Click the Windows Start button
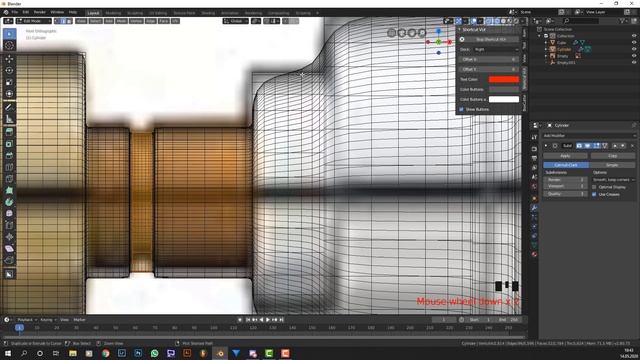 point(7,353)
